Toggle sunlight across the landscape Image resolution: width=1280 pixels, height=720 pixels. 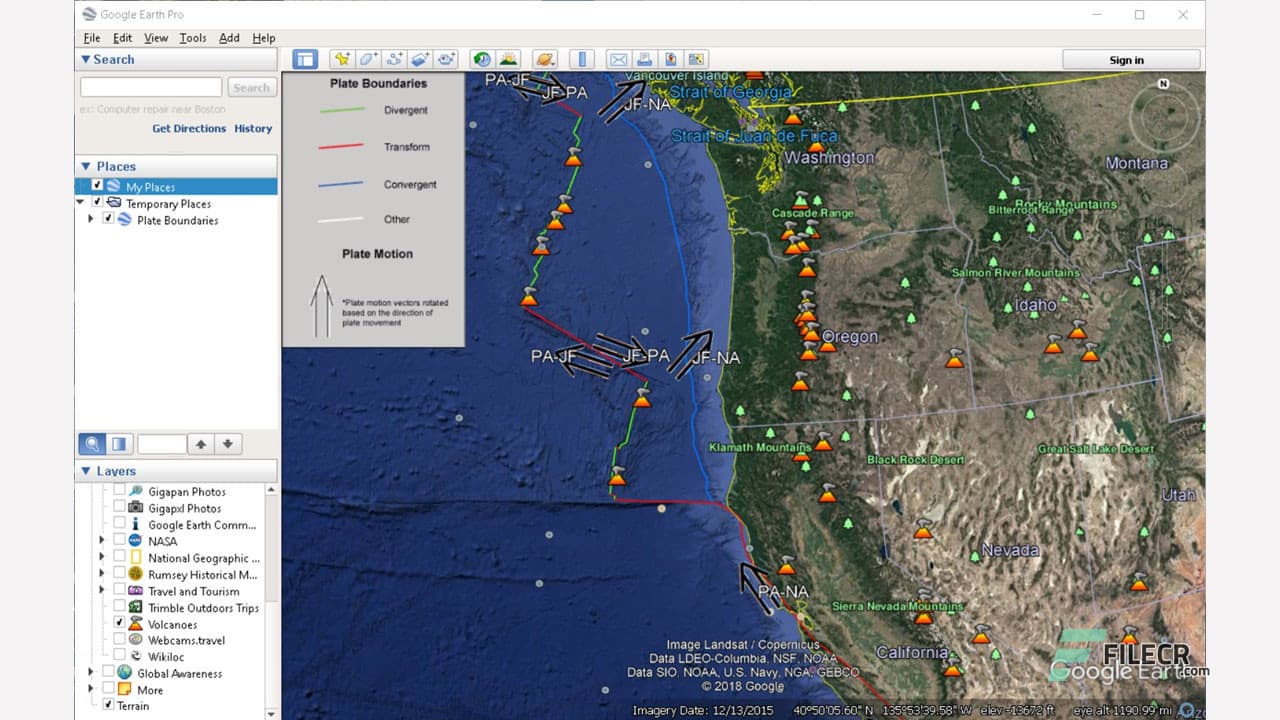506,59
